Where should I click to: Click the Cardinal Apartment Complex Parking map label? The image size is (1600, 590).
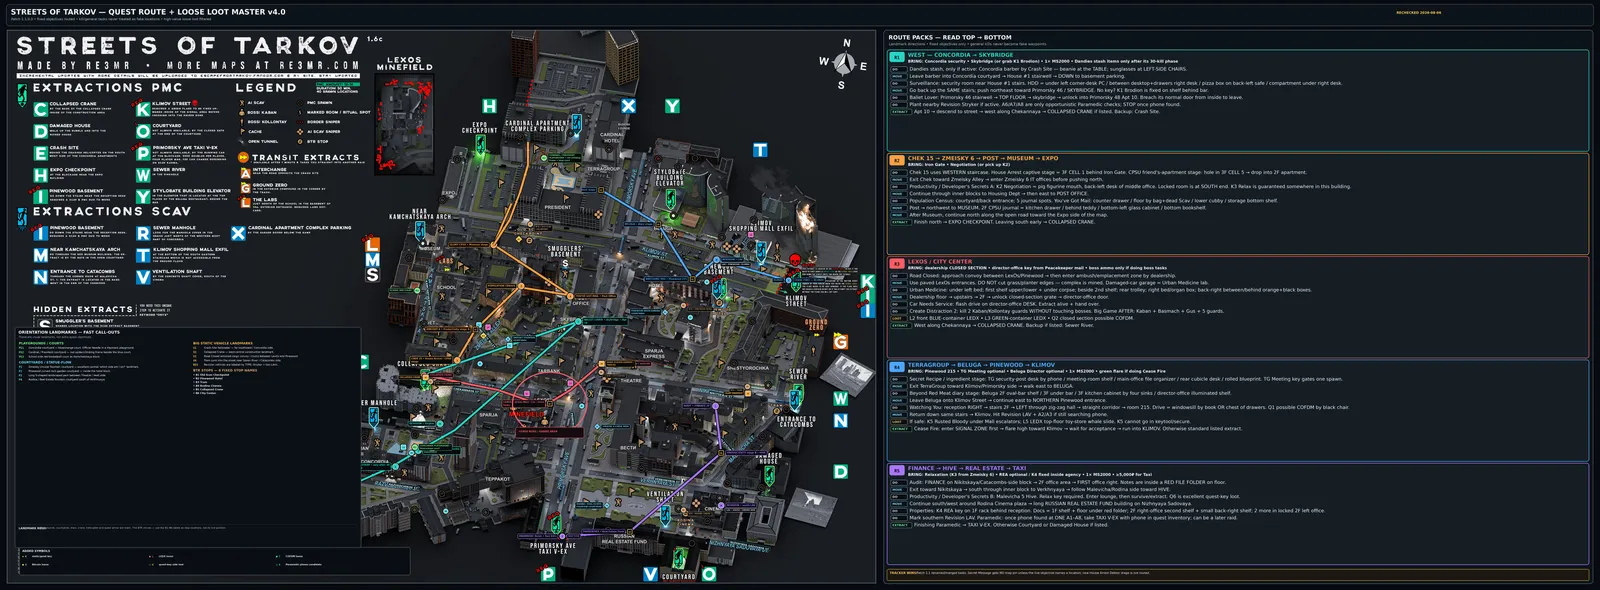537,126
